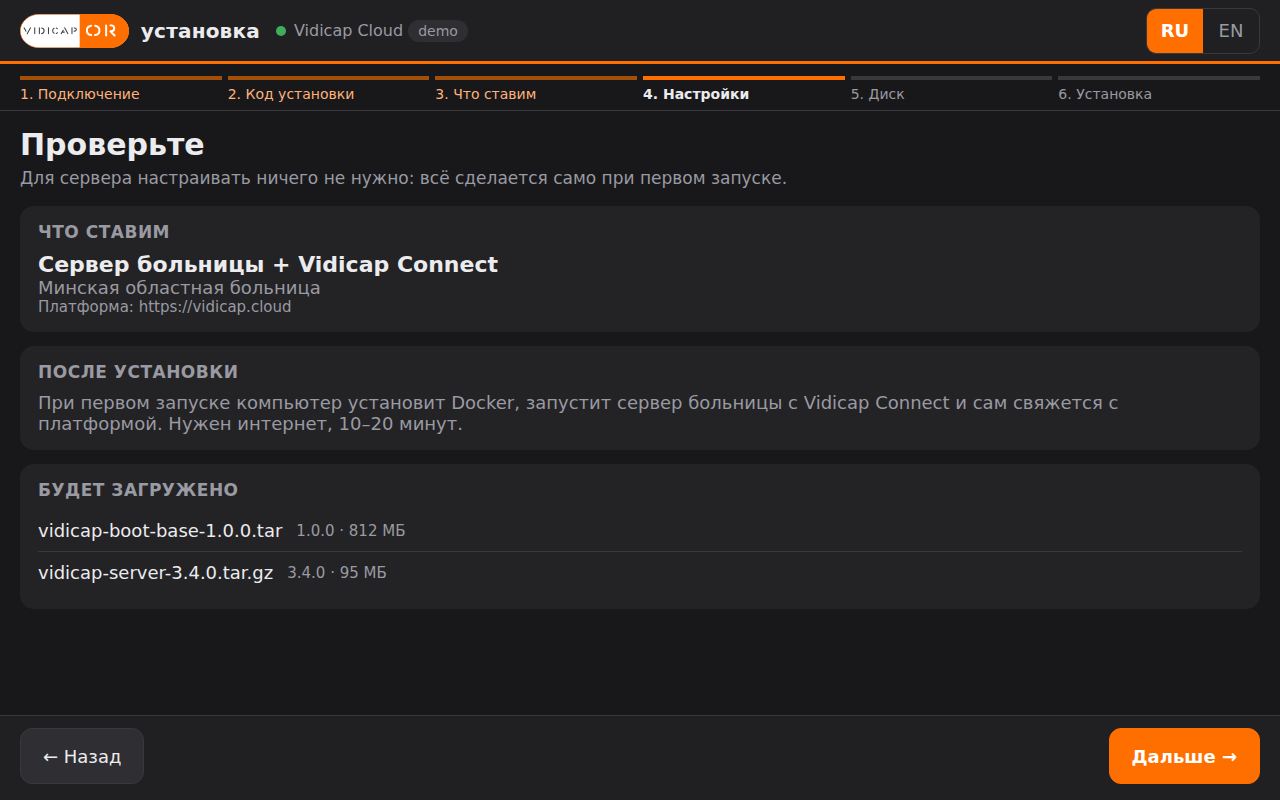
Task: Click the Vidicap Cloud label
Action: [348, 31]
